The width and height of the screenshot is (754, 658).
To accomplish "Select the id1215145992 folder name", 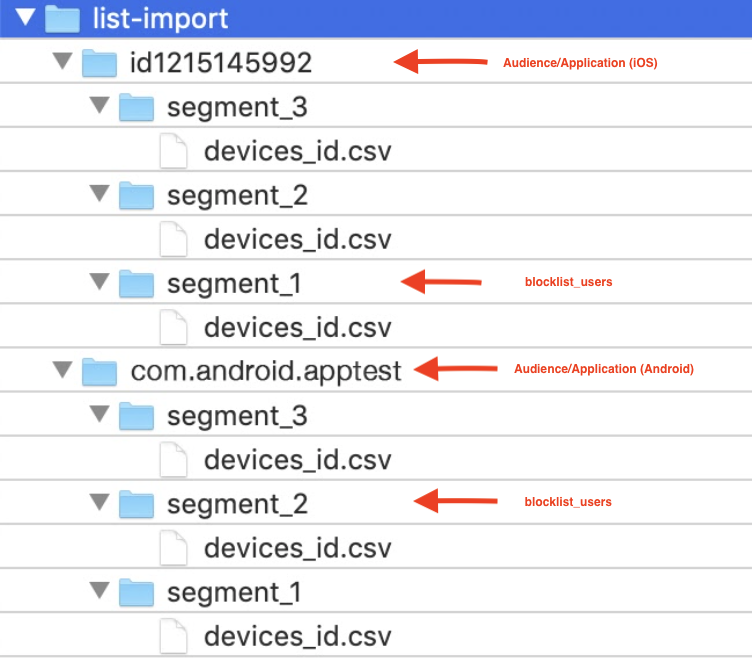I will click(221, 63).
